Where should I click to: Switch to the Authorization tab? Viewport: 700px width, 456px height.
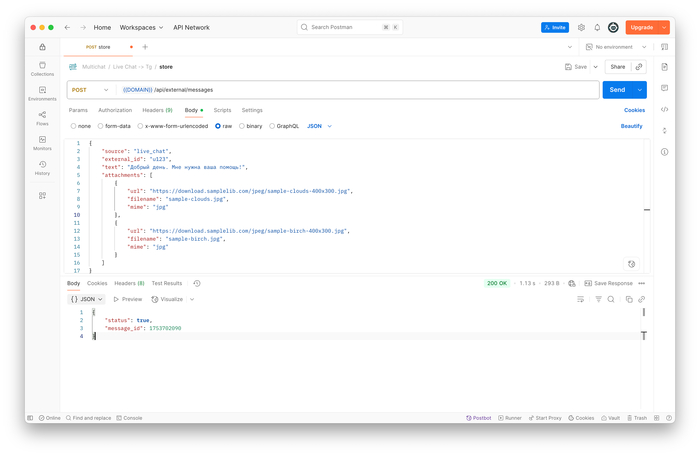tap(115, 110)
